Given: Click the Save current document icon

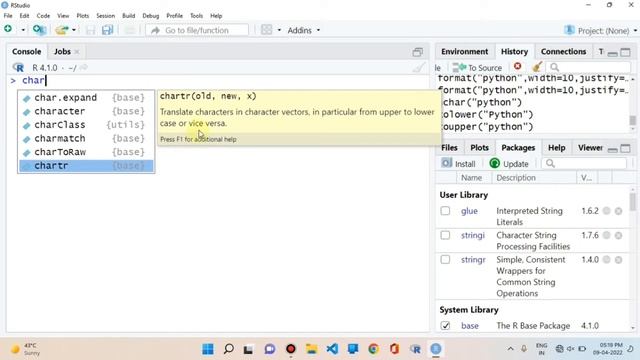Looking at the screenshot, I should click(90, 30).
